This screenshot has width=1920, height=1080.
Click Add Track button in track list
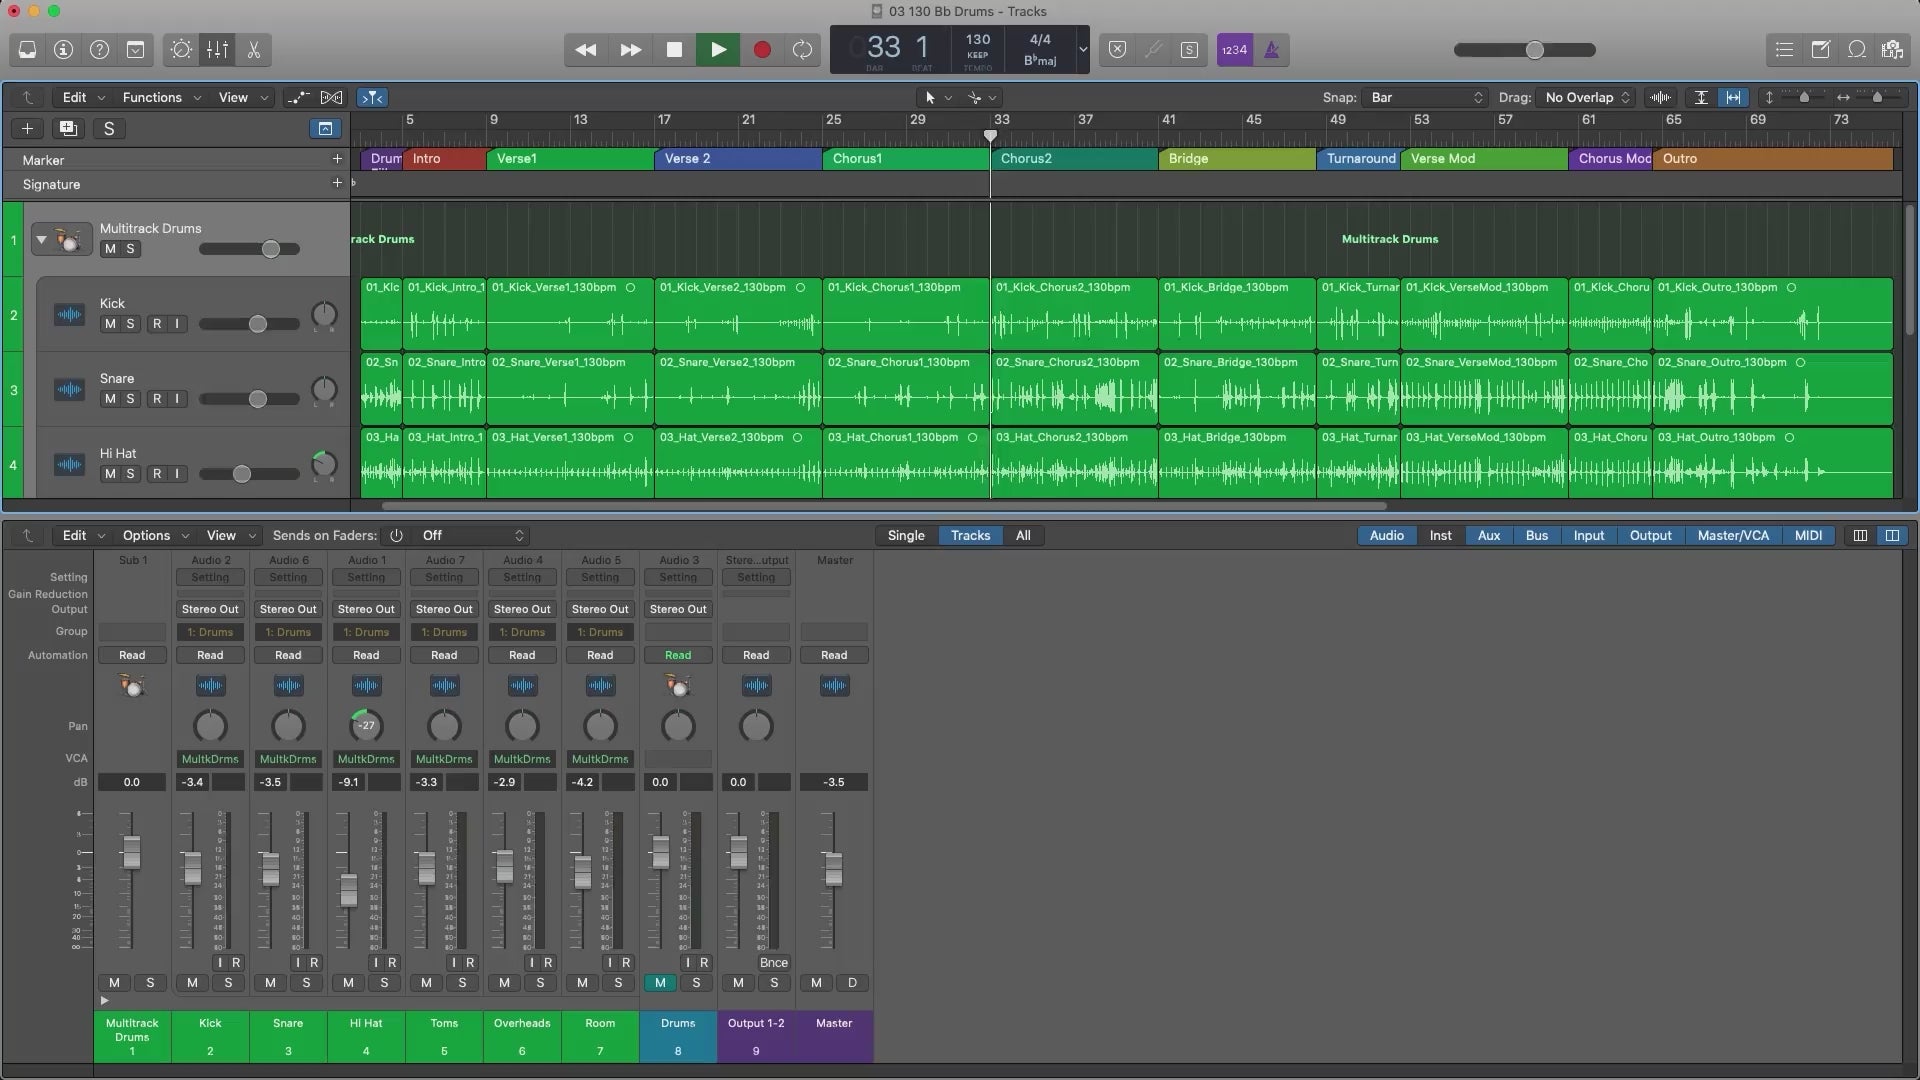25,129
